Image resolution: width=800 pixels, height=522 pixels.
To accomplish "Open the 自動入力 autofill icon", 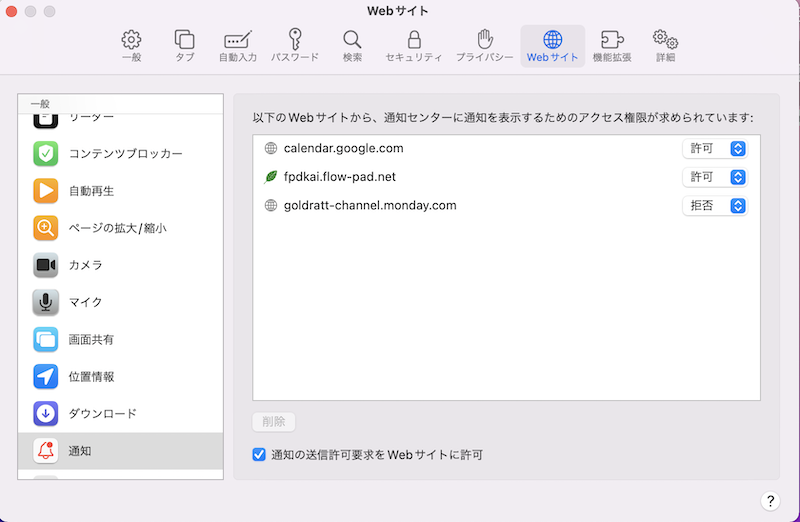I will 238,40.
